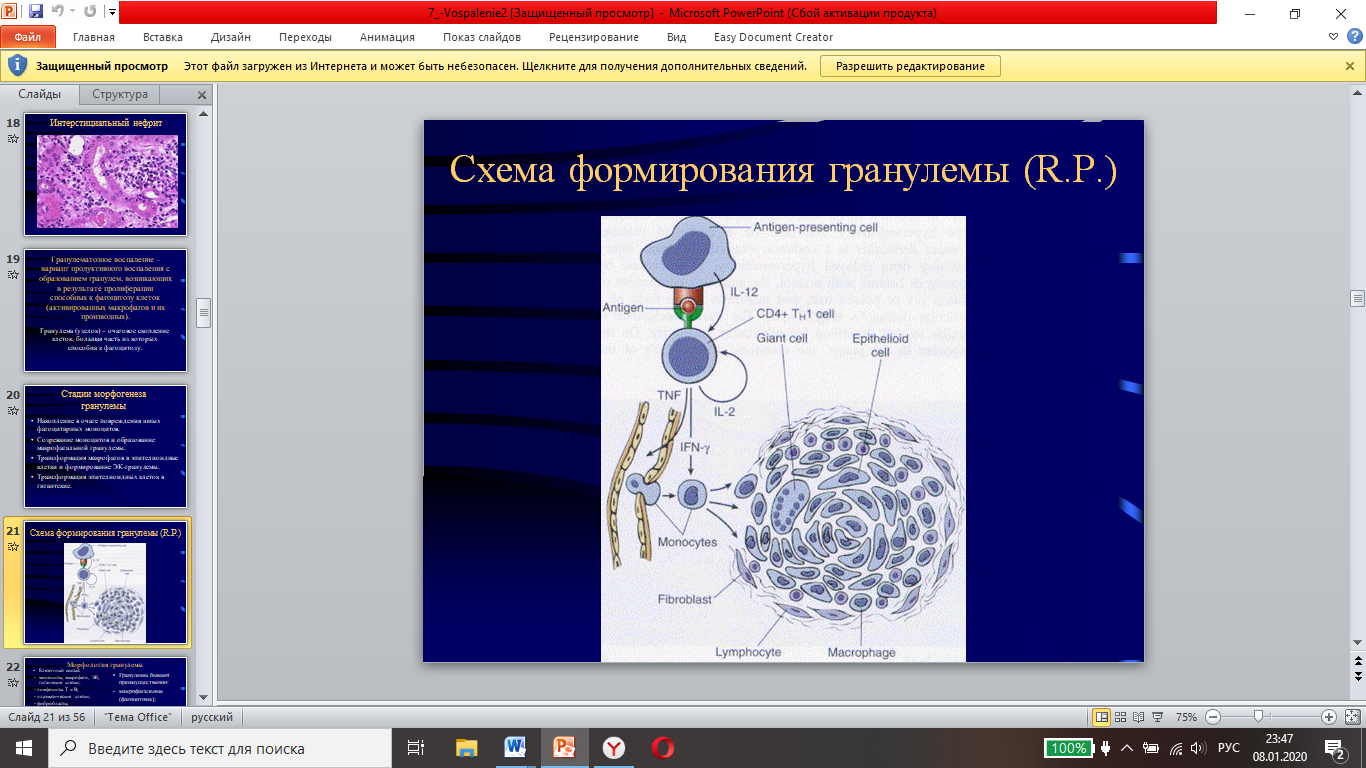Open File Explorer from the taskbar
Screen dimensions: 1366x768
click(467, 748)
